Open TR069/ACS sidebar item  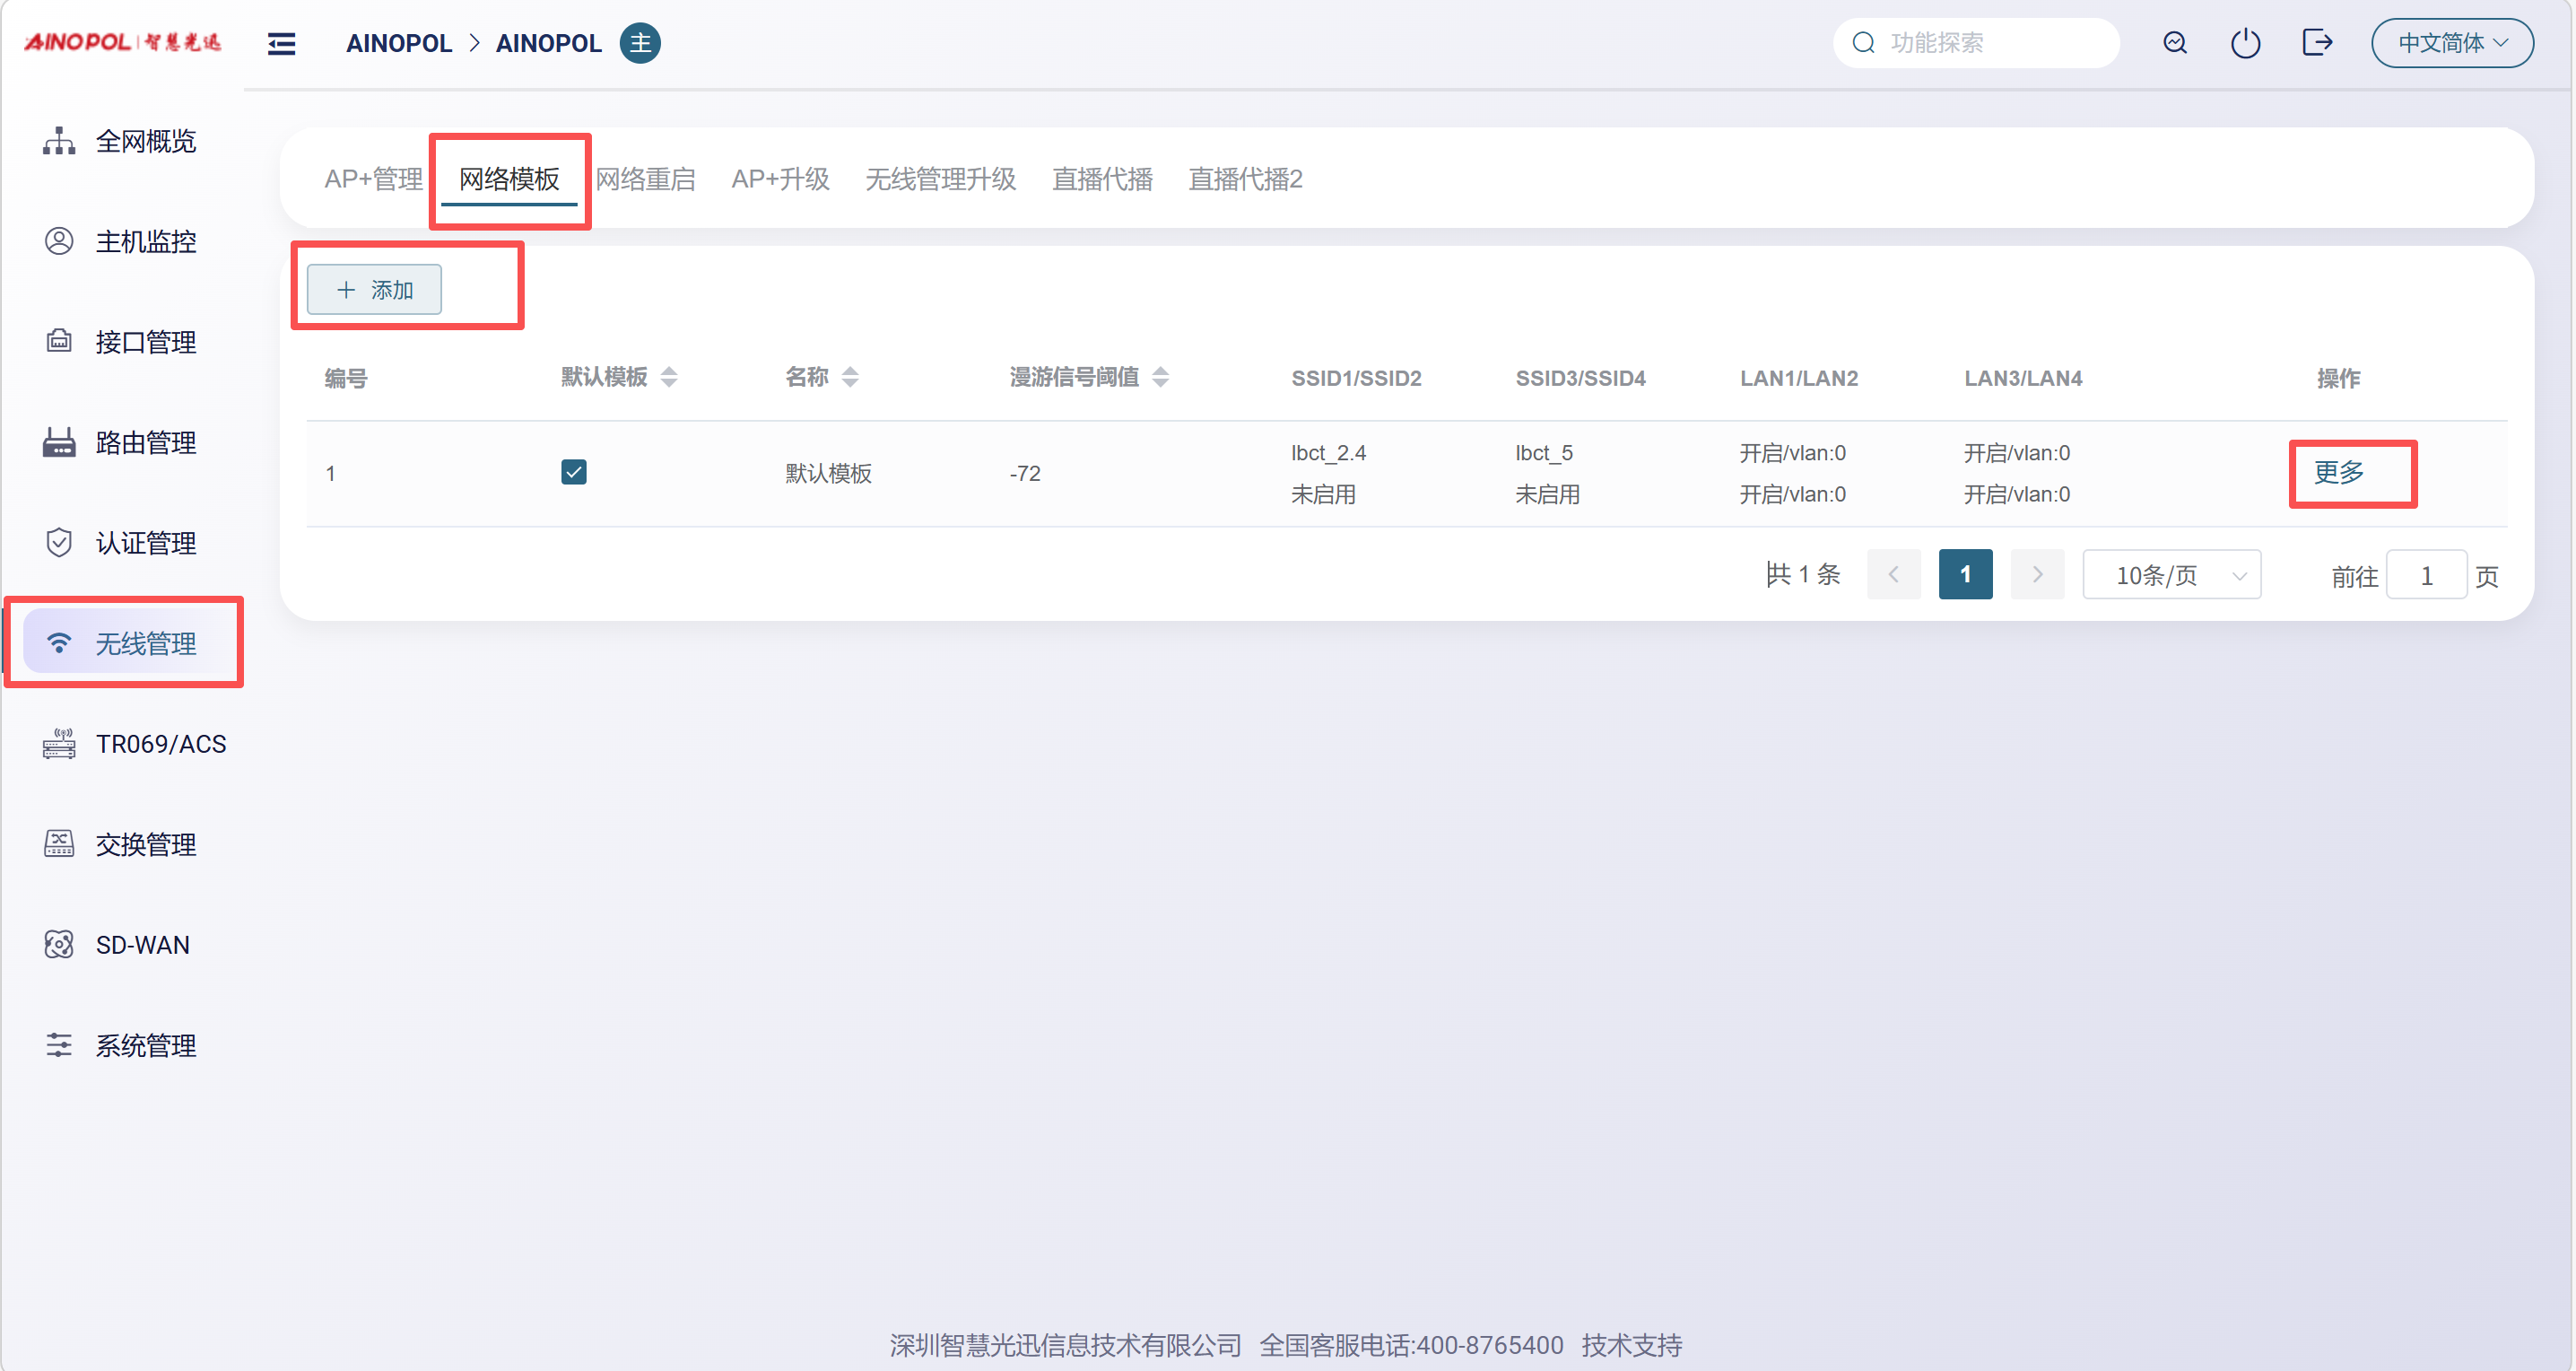pos(160,744)
